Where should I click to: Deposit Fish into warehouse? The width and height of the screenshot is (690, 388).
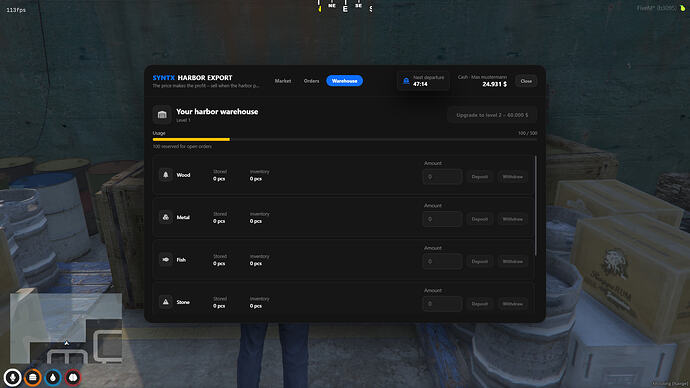(480, 261)
